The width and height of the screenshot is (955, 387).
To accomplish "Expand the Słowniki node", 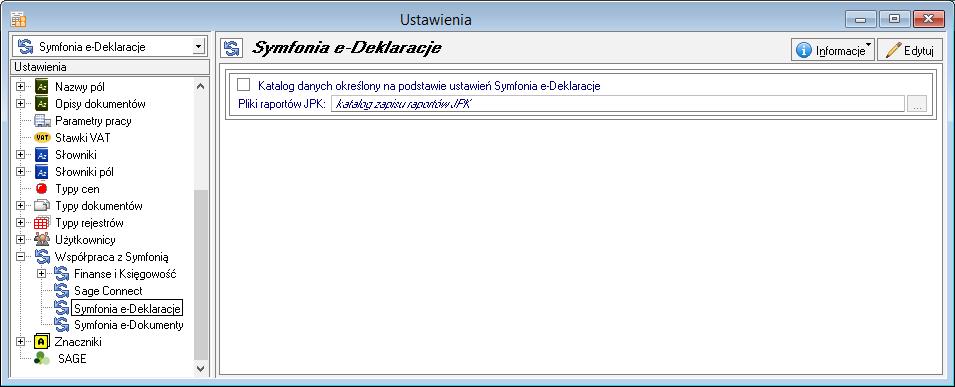I will (x=21, y=155).
